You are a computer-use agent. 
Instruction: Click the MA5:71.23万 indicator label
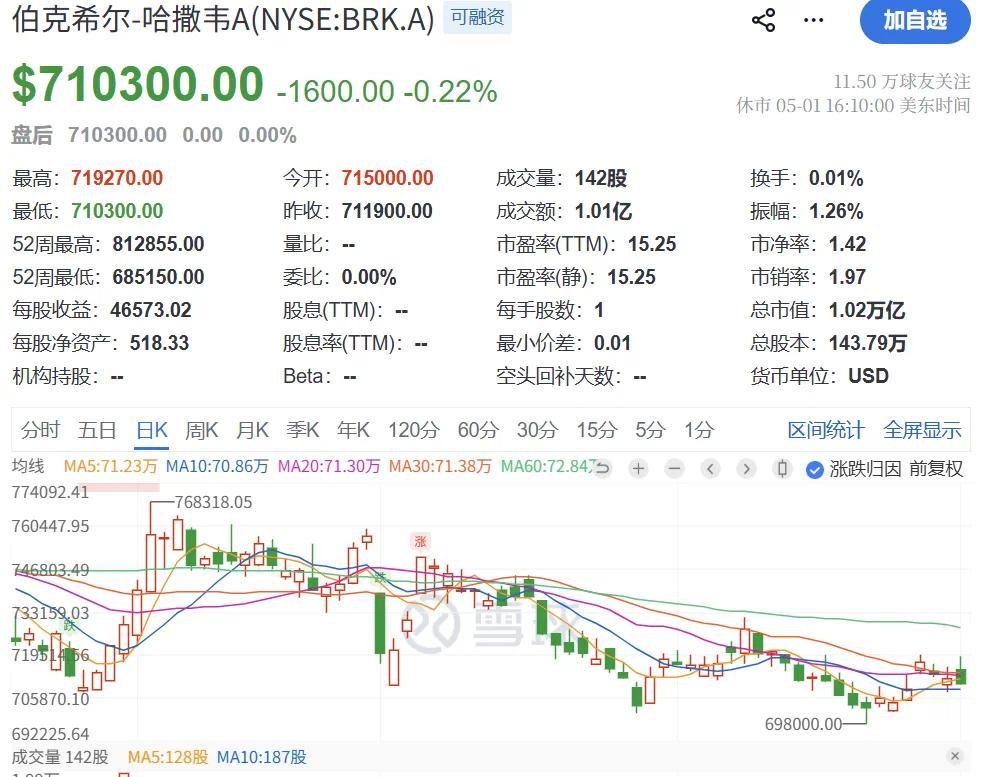pyautogui.click(x=110, y=466)
